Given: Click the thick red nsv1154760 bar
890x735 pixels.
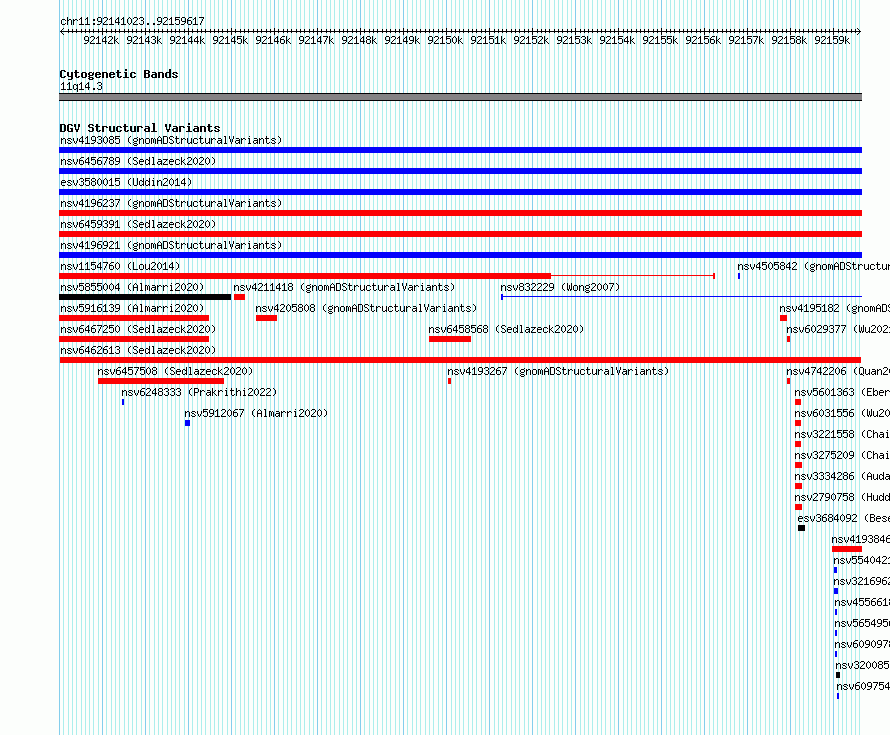Looking at the screenshot, I should click(x=305, y=276).
